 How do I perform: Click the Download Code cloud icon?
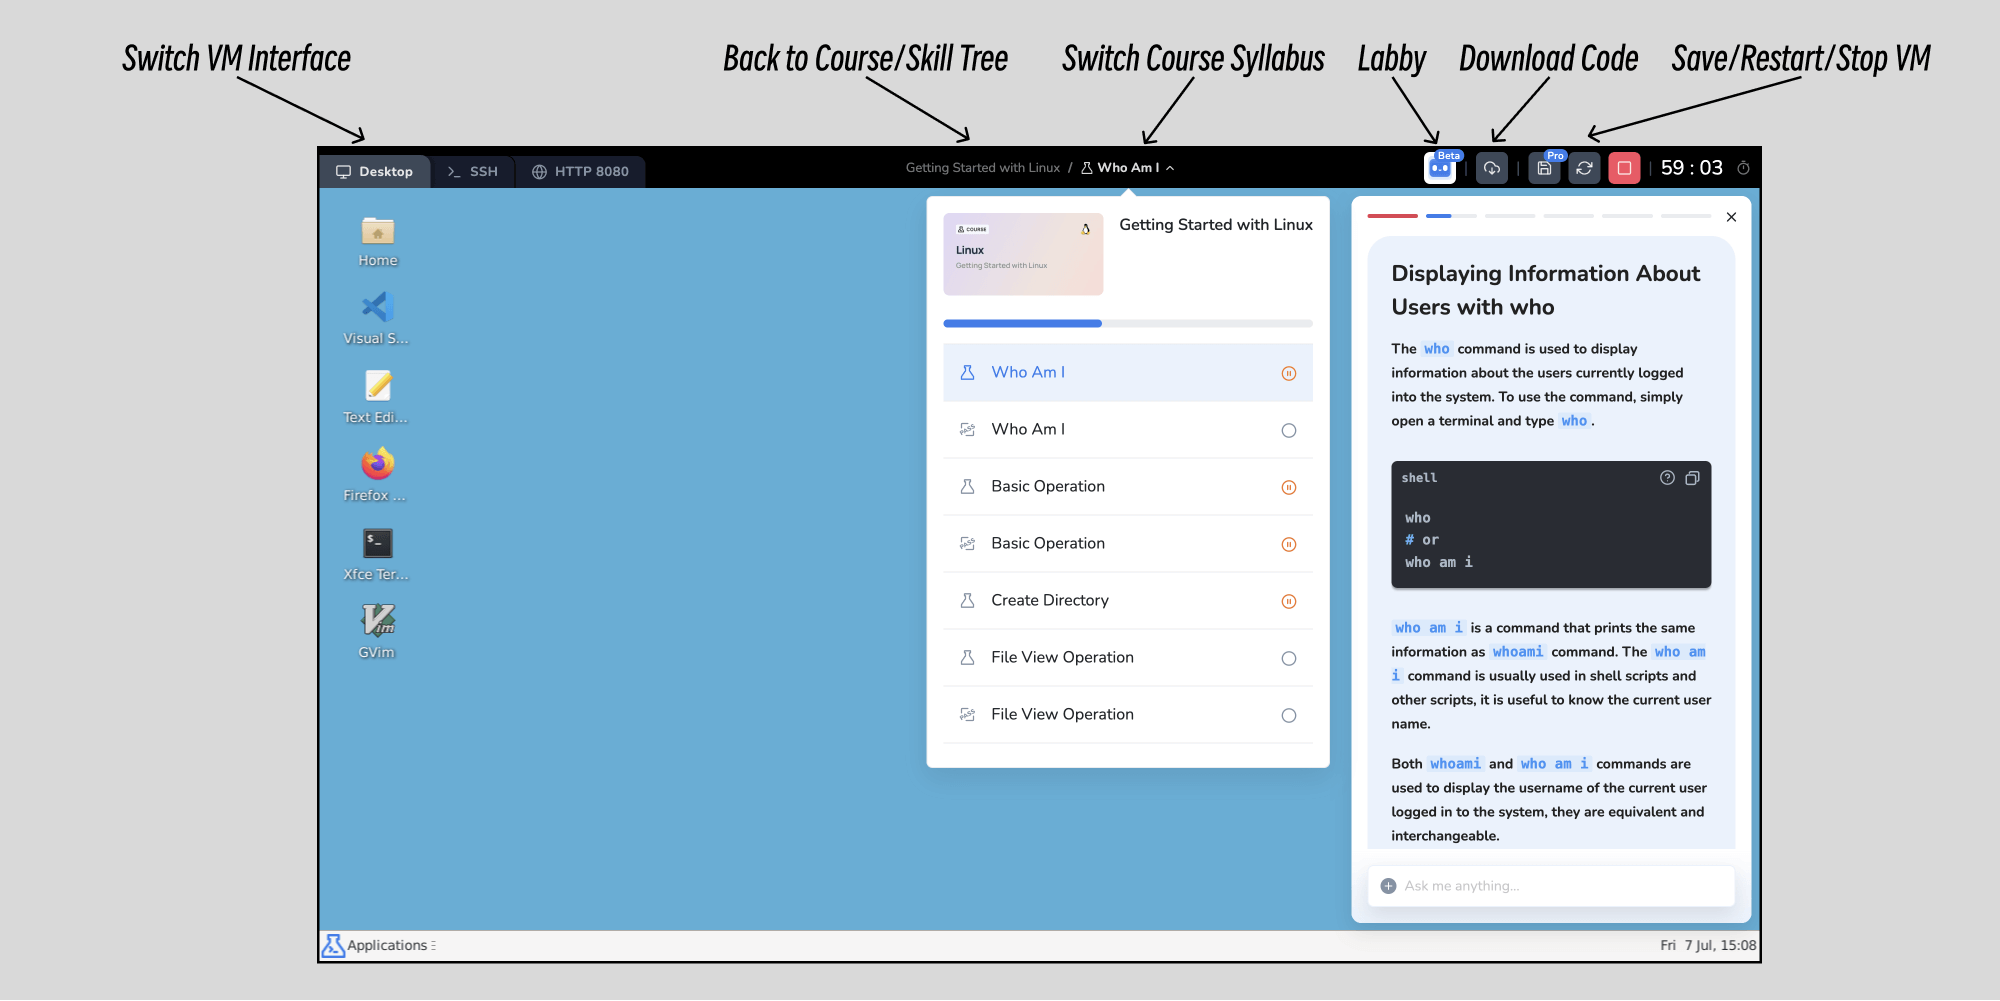1491,168
